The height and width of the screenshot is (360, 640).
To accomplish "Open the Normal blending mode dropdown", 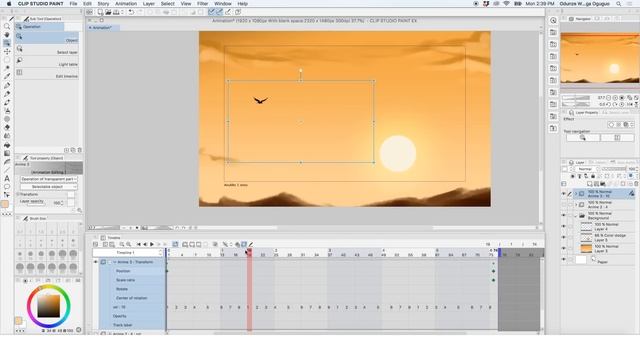I will coord(587,169).
